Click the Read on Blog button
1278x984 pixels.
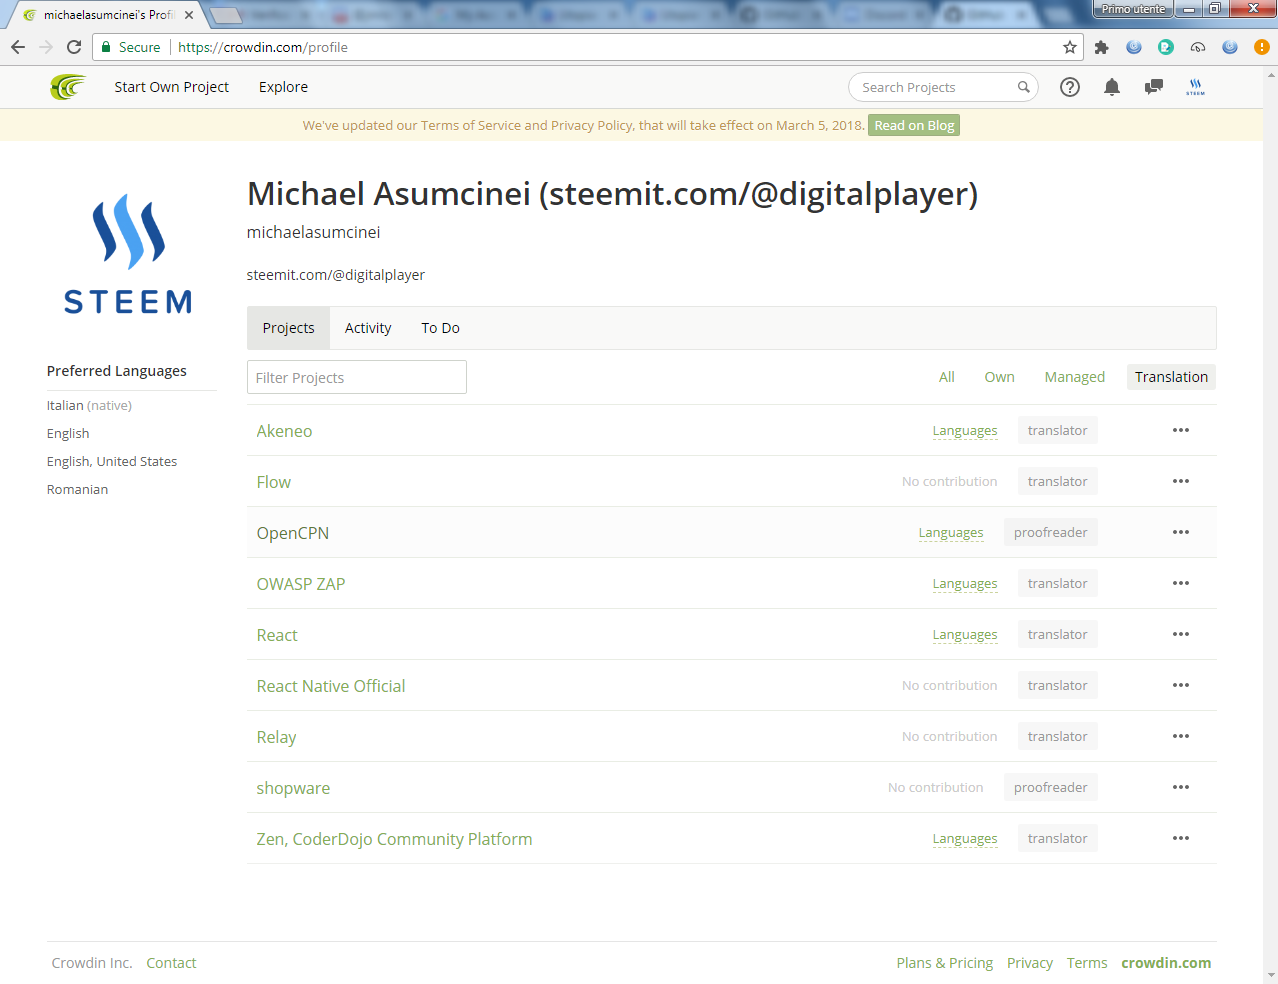(914, 125)
